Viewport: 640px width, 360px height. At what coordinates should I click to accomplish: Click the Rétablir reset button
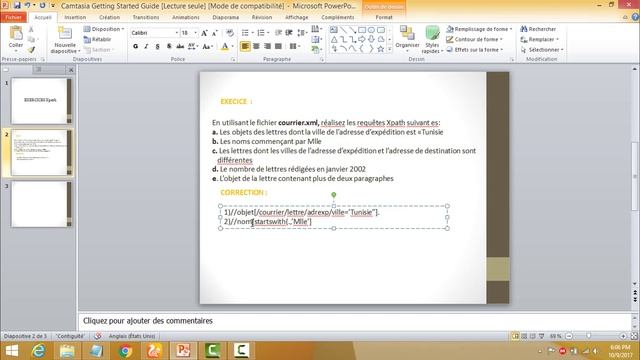98,39
